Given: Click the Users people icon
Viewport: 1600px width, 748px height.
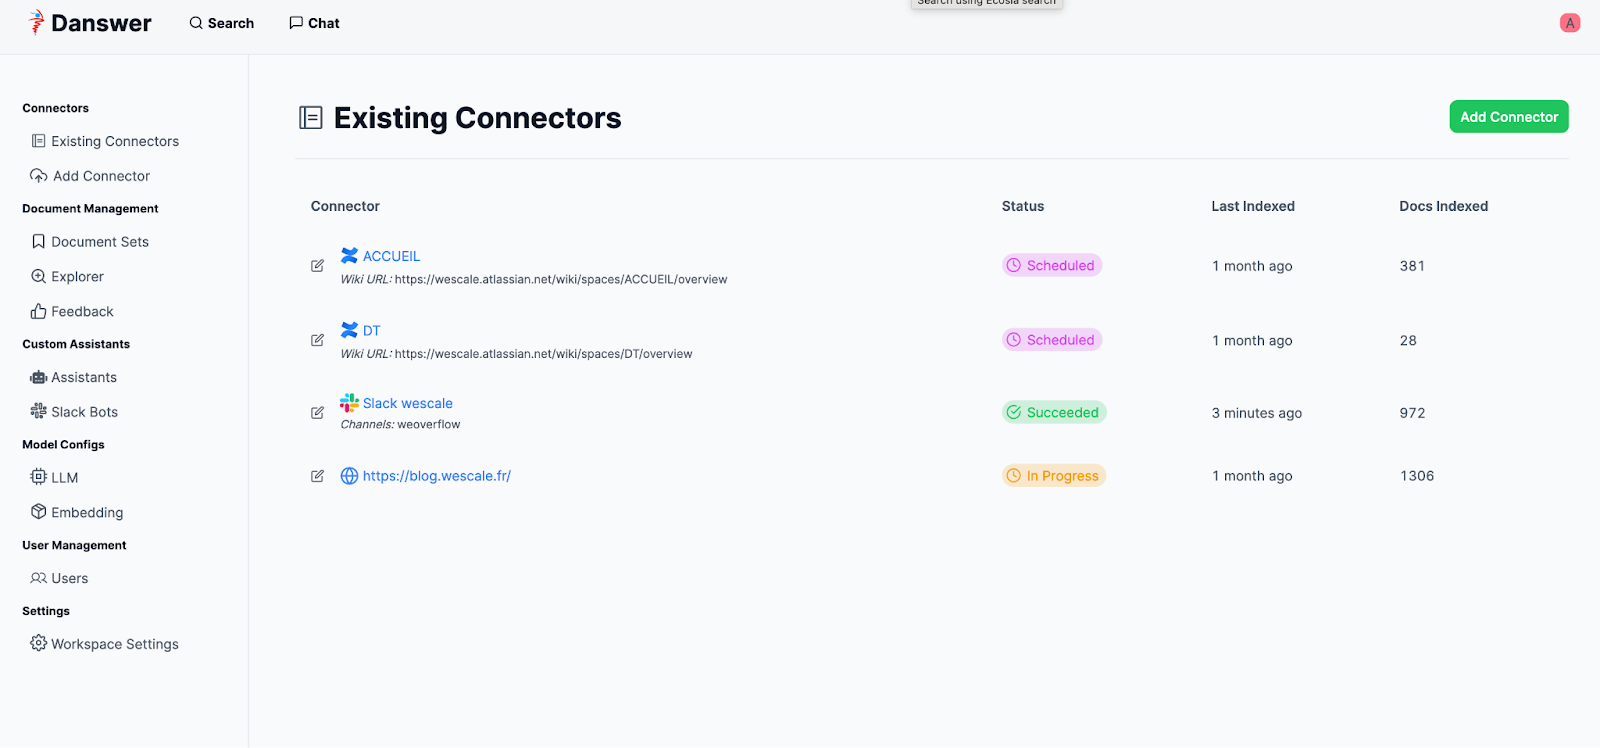Looking at the screenshot, I should pos(38,578).
